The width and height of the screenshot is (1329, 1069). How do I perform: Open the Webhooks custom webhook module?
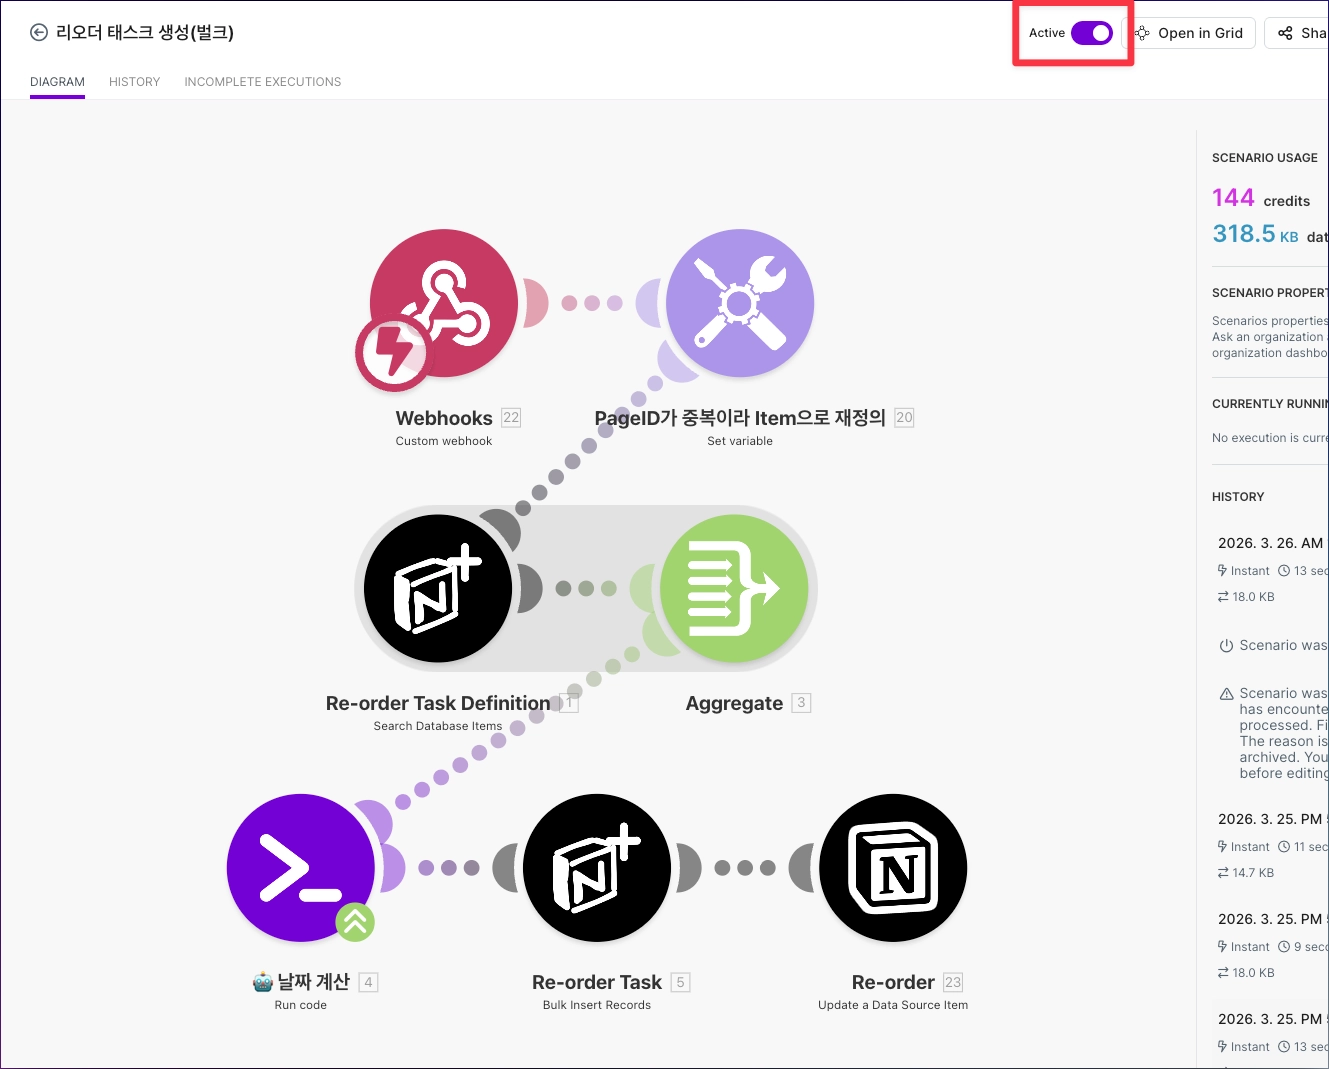tap(444, 303)
